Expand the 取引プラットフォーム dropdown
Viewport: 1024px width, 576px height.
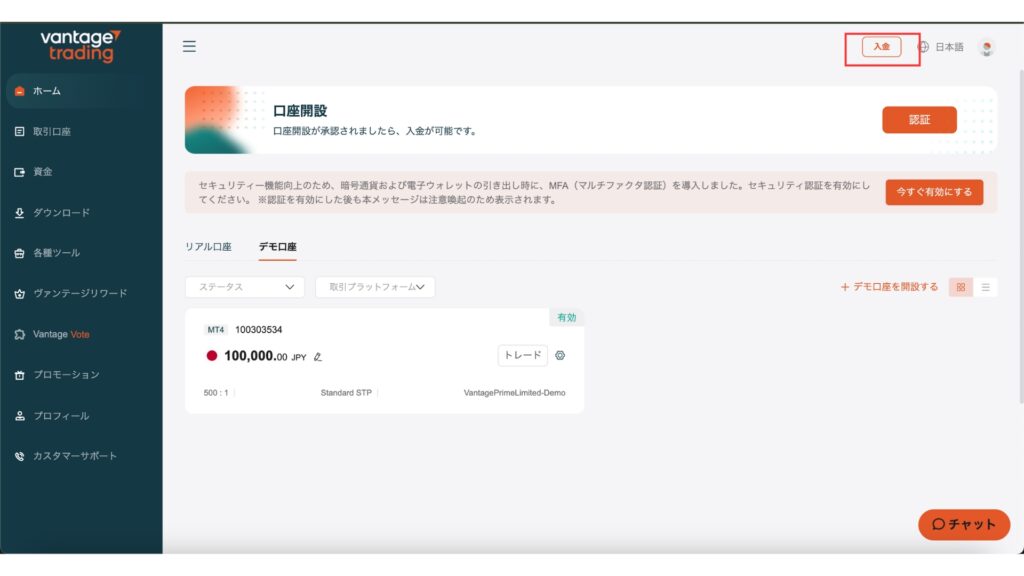pos(375,287)
